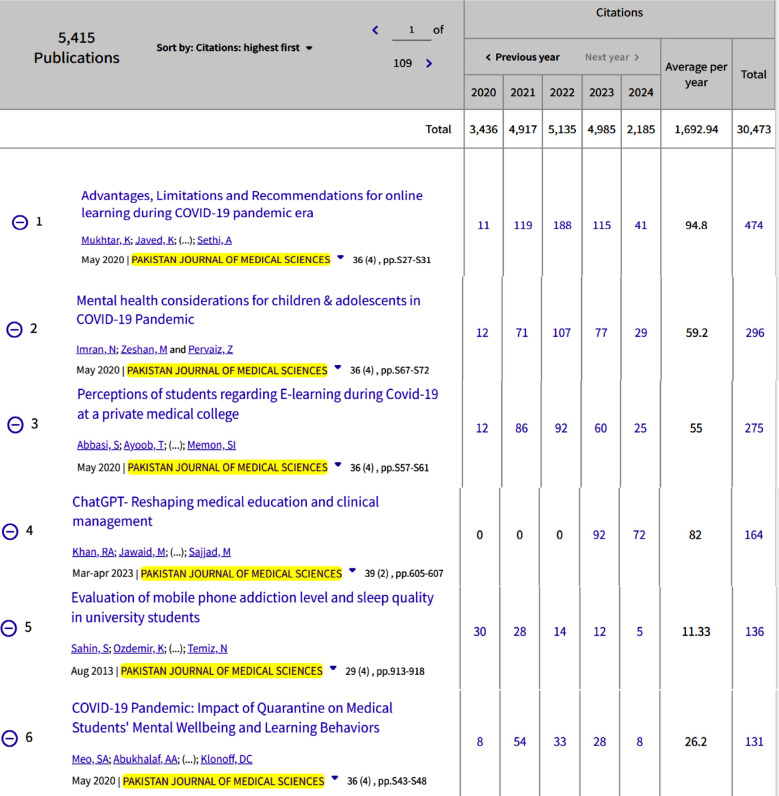The image size is (779, 796).
Task: Remove publication 1 with the minus icon
Action: click(20, 222)
